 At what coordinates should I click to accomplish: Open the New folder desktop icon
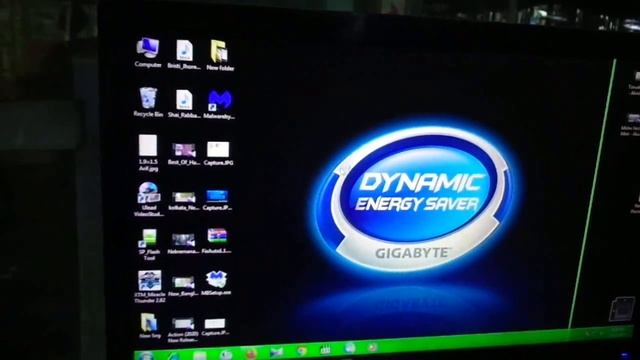pyautogui.click(x=220, y=55)
